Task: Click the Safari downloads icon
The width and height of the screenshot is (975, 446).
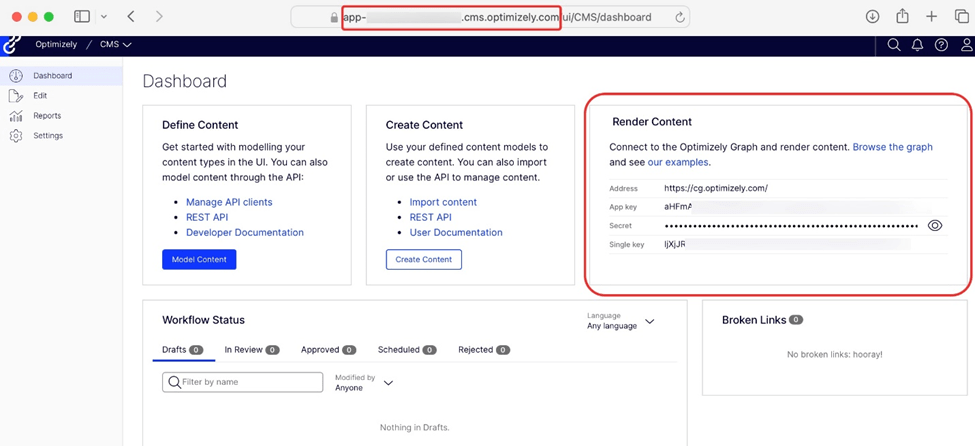Action: (x=872, y=17)
